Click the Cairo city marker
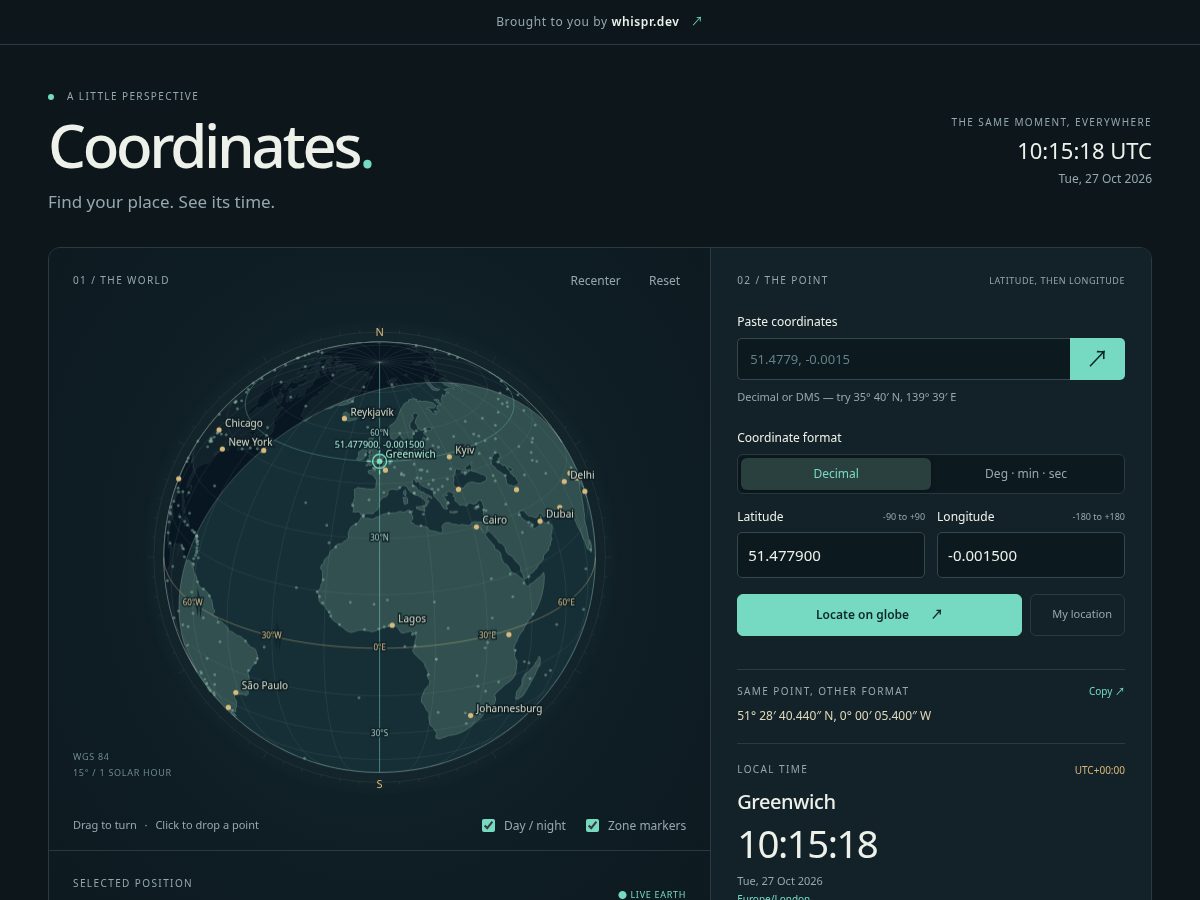 point(476,527)
